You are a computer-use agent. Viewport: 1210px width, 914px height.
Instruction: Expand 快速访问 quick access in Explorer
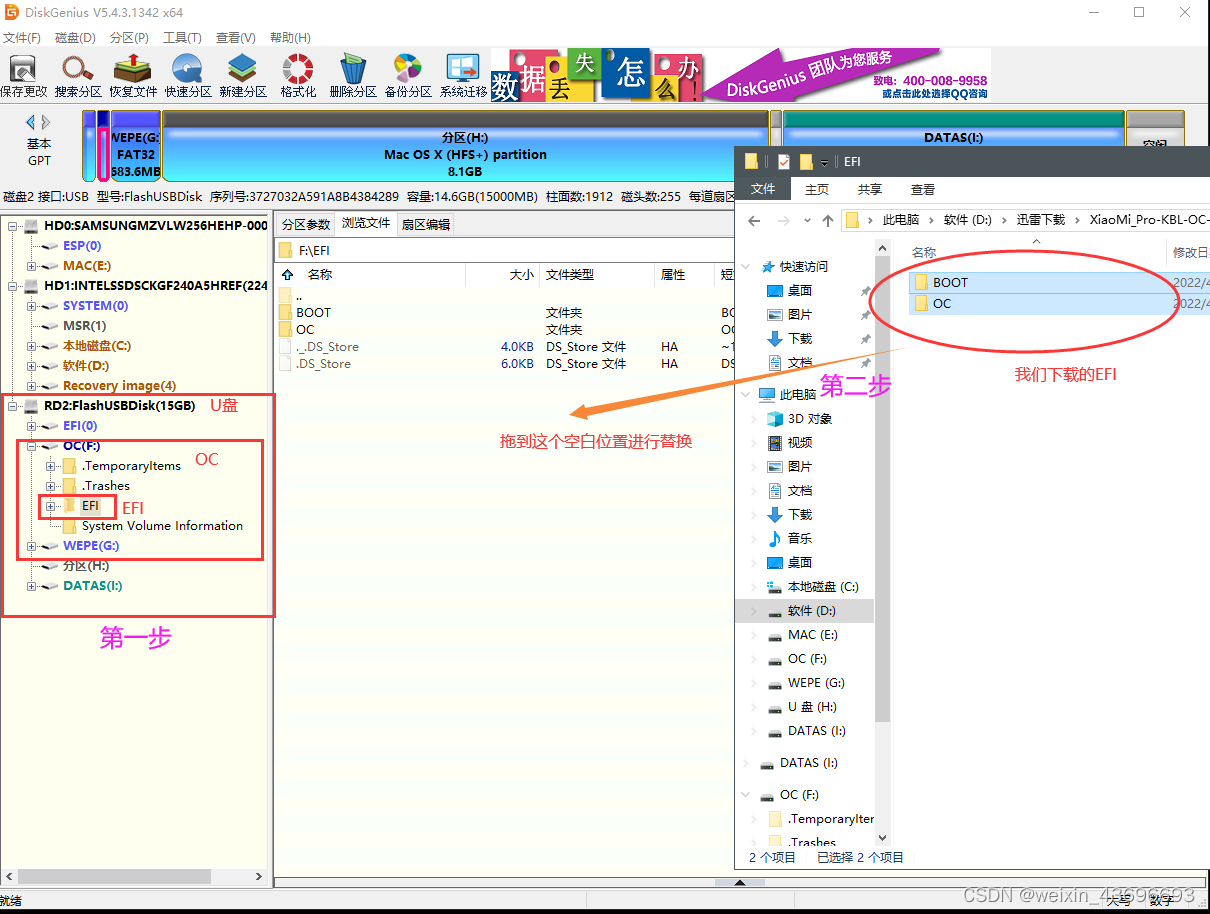coord(746,266)
